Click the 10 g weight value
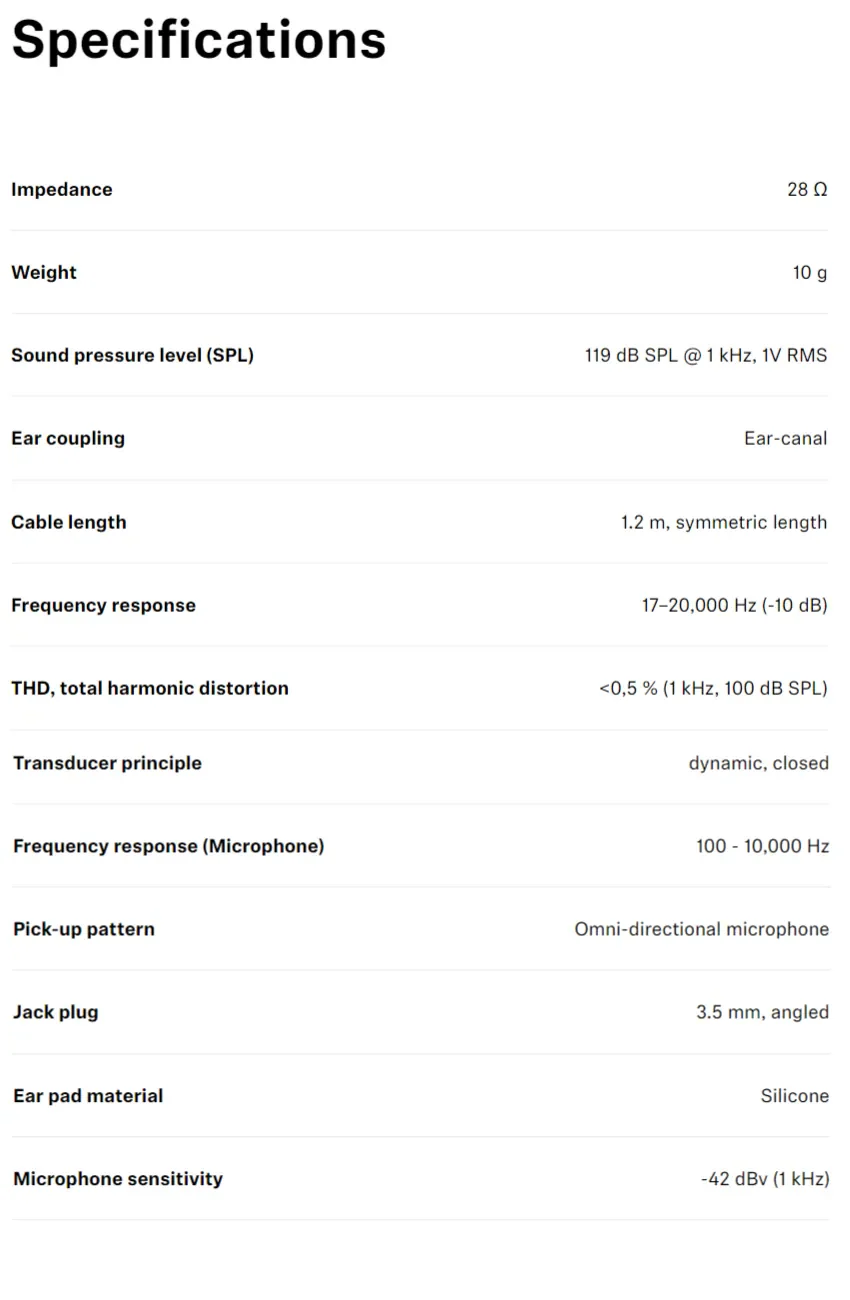The image size is (850, 1300). point(810,272)
